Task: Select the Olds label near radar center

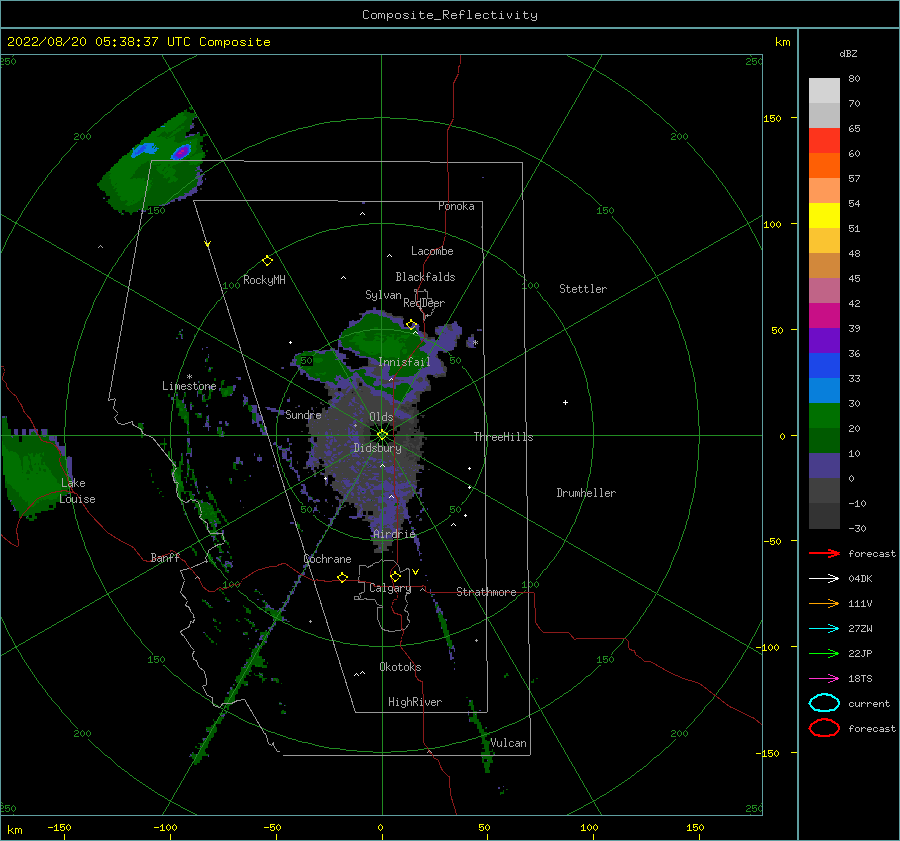Action: click(381, 417)
